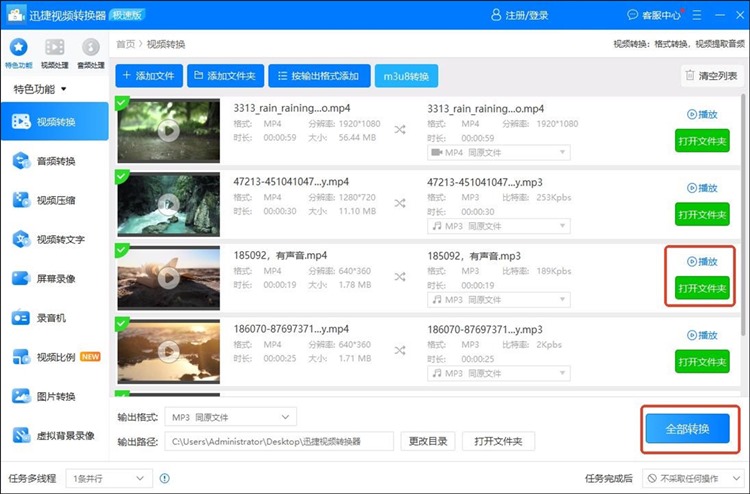Image resolution: width=750 pixels, height=494 pixels.
Task: Click the 添加文件 button
Action: pos(149,76)
